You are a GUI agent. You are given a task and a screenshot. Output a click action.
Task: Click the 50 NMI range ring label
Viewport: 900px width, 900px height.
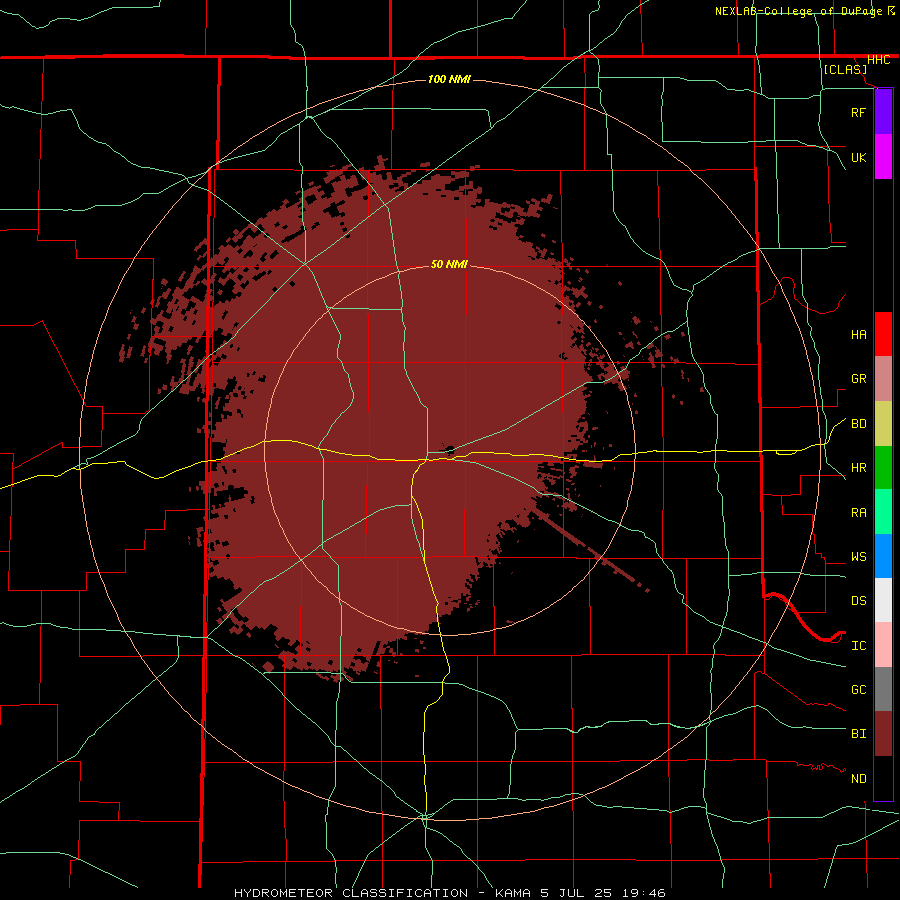[x=449, y=264]
